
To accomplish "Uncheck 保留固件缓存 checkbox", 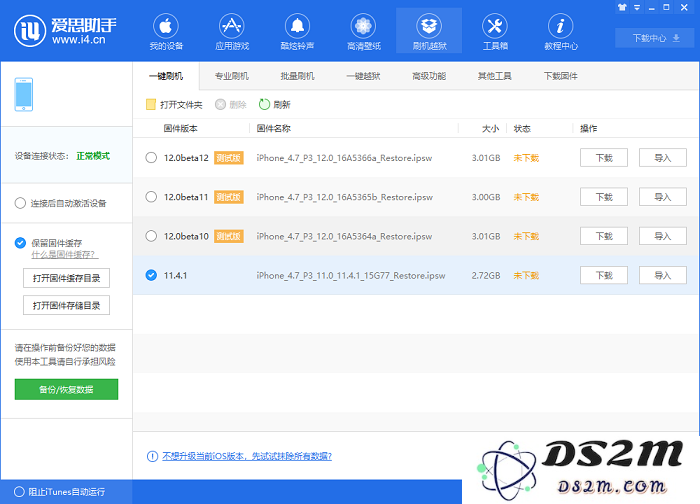I will (x=20, y=243).
